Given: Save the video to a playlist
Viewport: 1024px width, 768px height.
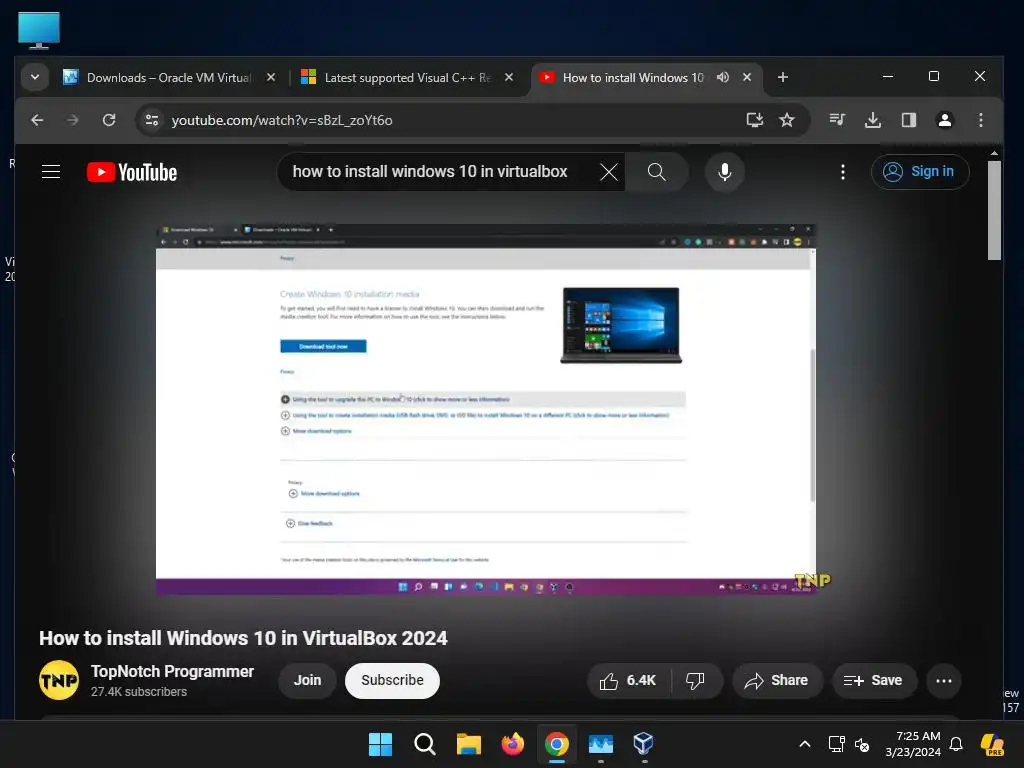Looking at the screenshot, I should point(873,680).
